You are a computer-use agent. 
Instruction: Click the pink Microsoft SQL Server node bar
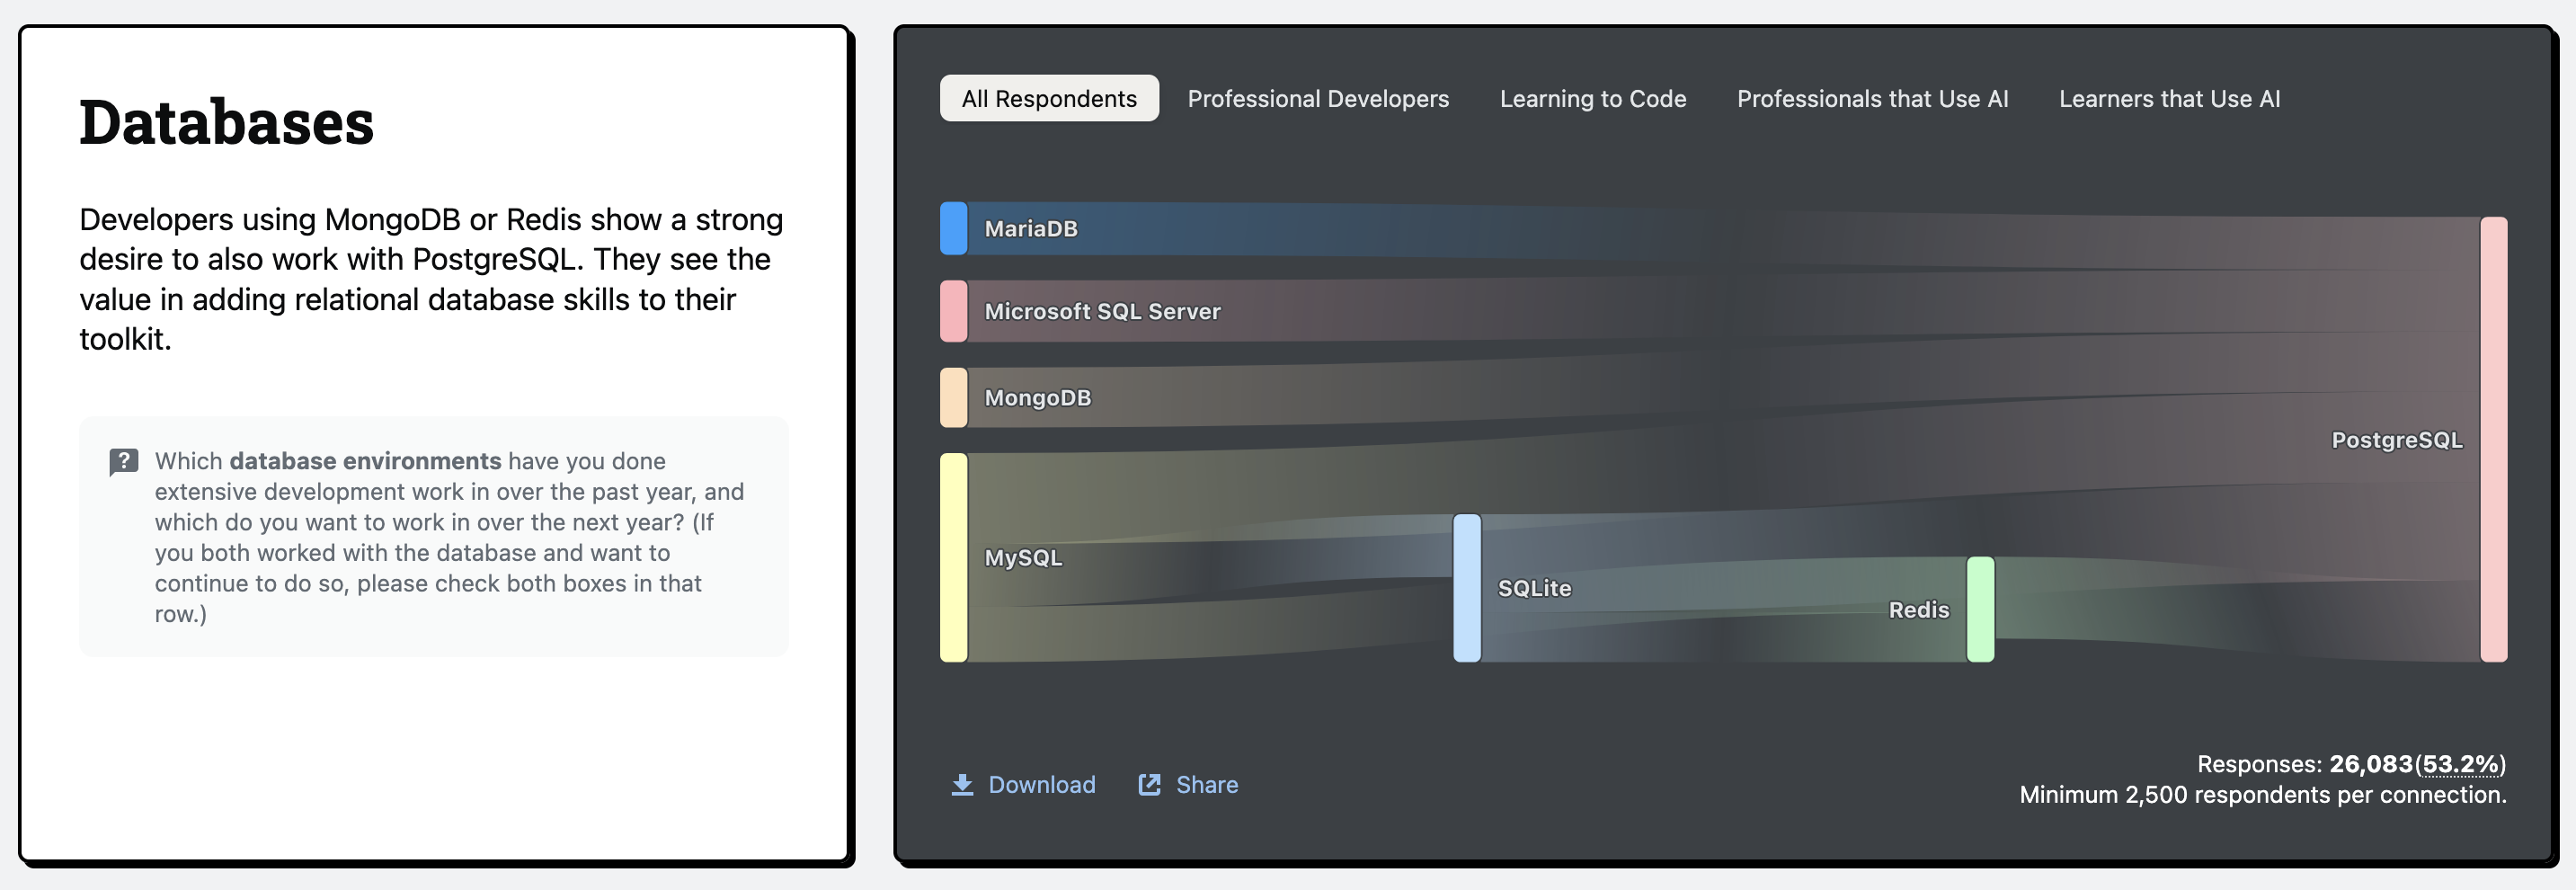tap(954, 311)
